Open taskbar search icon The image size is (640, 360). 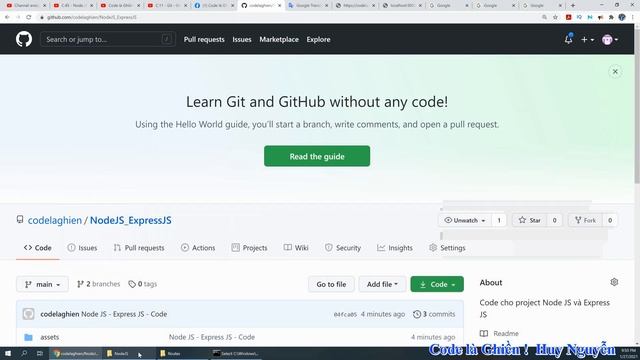[x=24, y=353]
